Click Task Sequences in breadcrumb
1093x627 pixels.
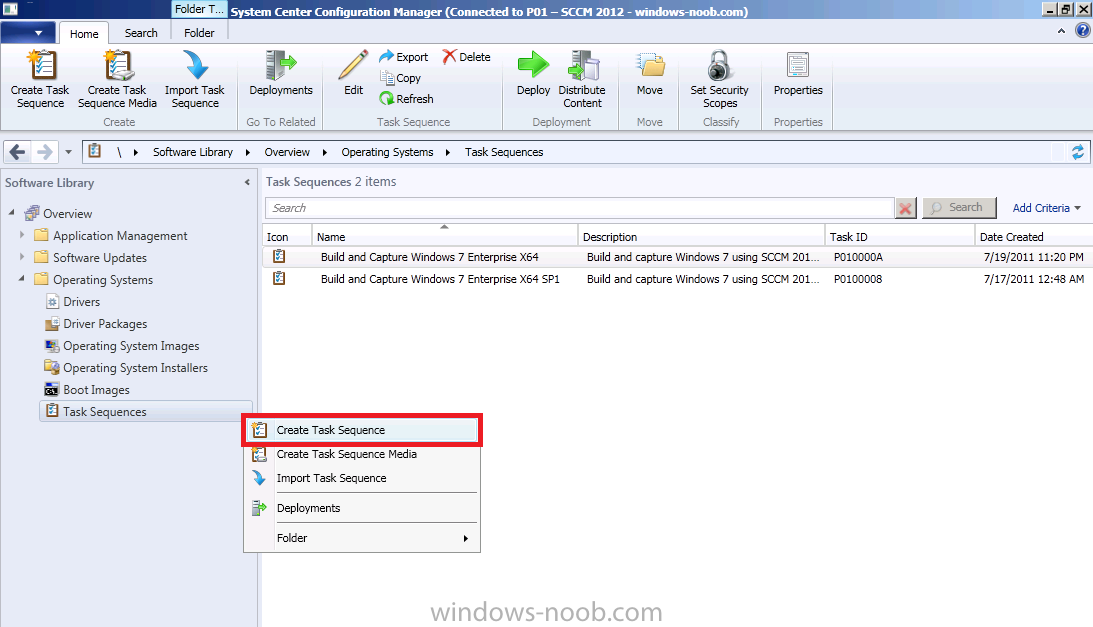504,152
